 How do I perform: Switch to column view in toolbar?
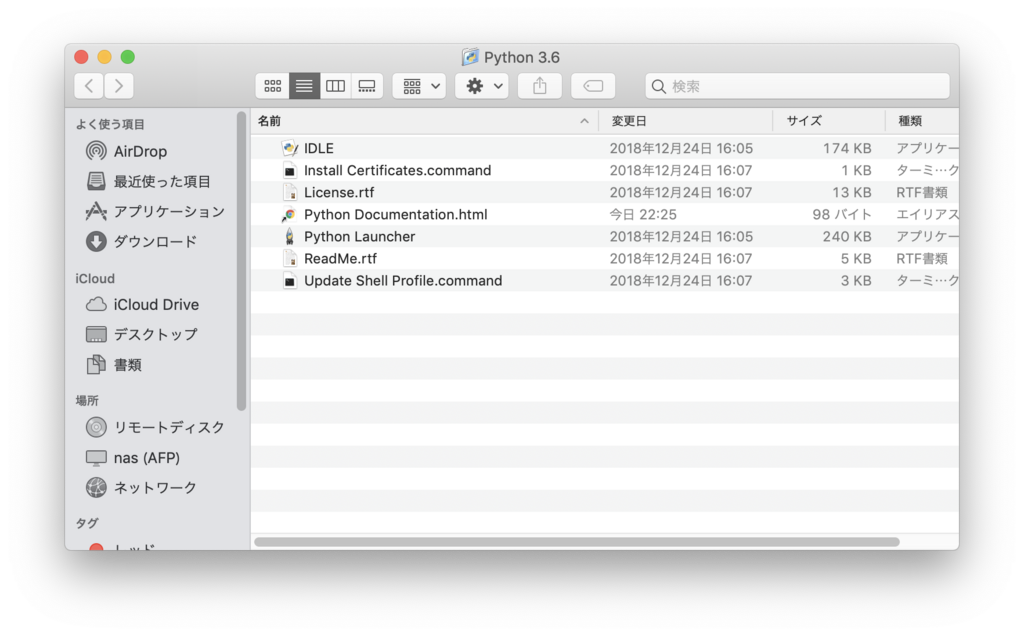[x=336, y=86]
